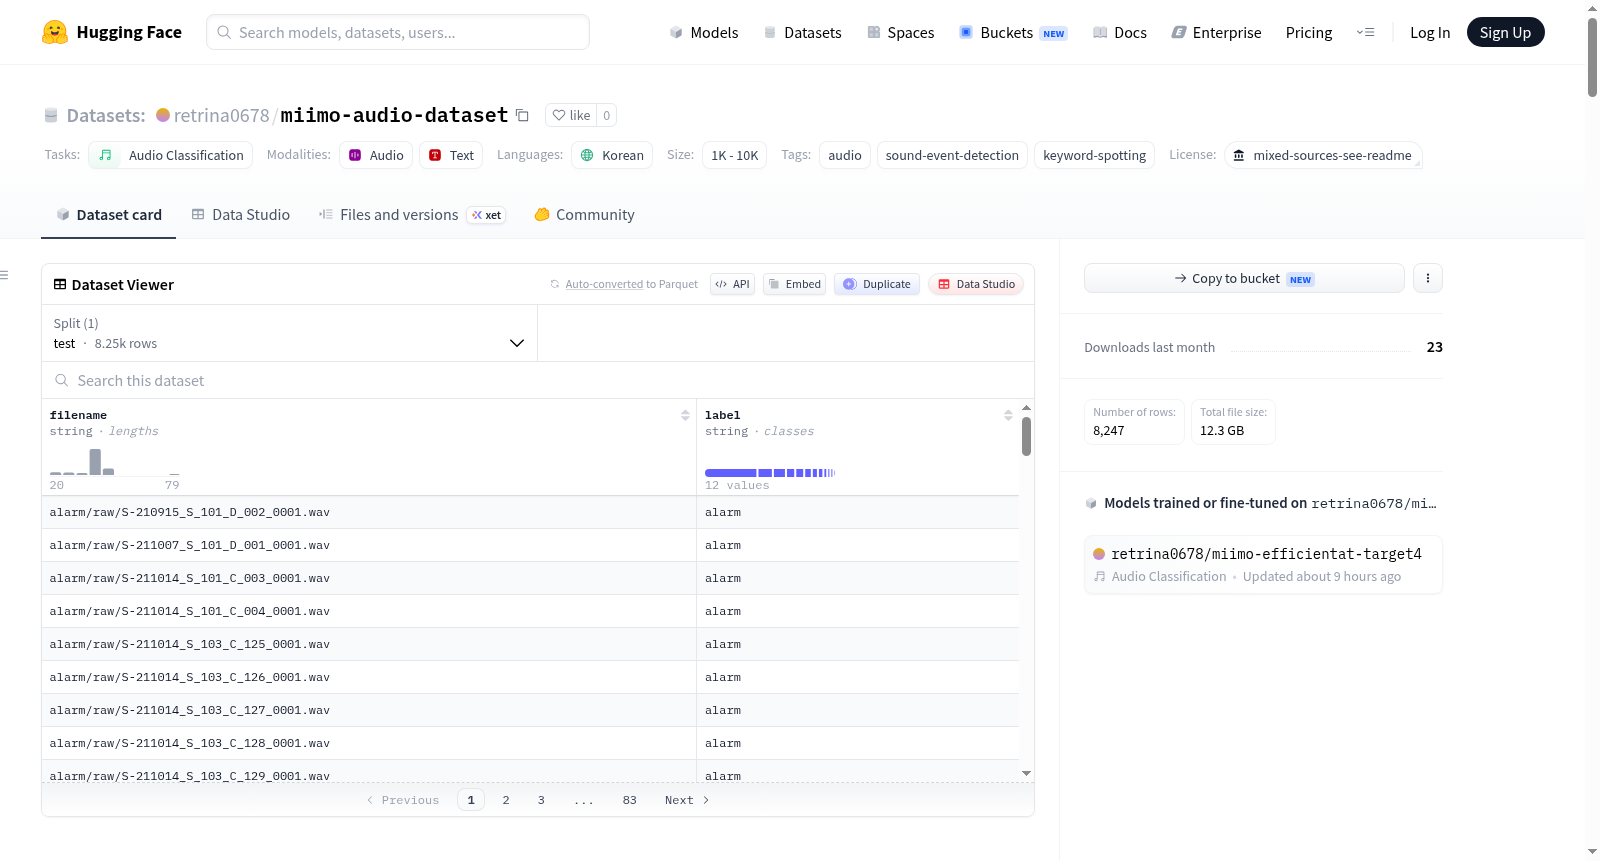1600x861 pixels.
Task: Open the Community tab
Action: 584,214
